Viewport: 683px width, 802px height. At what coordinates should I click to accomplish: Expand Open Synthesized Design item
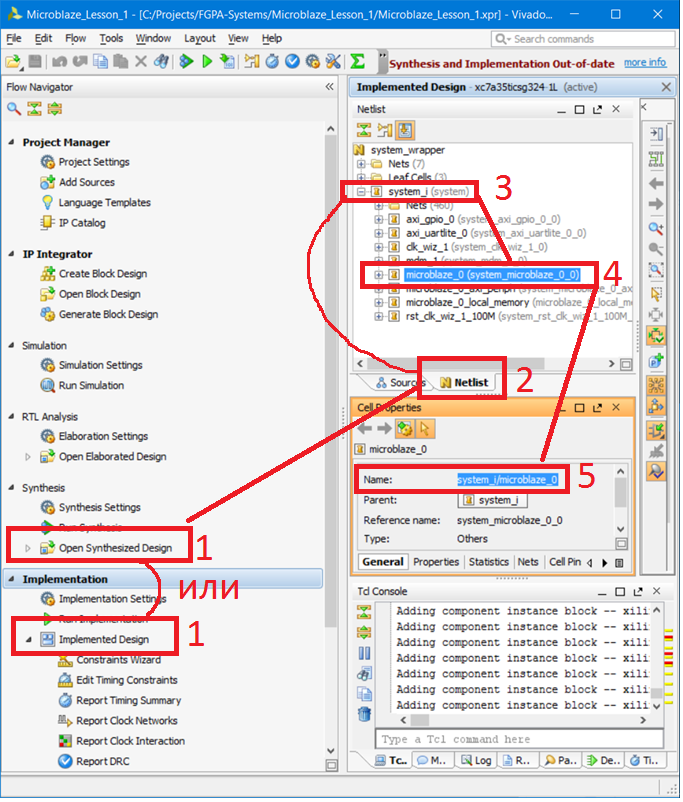pos(28,548)
